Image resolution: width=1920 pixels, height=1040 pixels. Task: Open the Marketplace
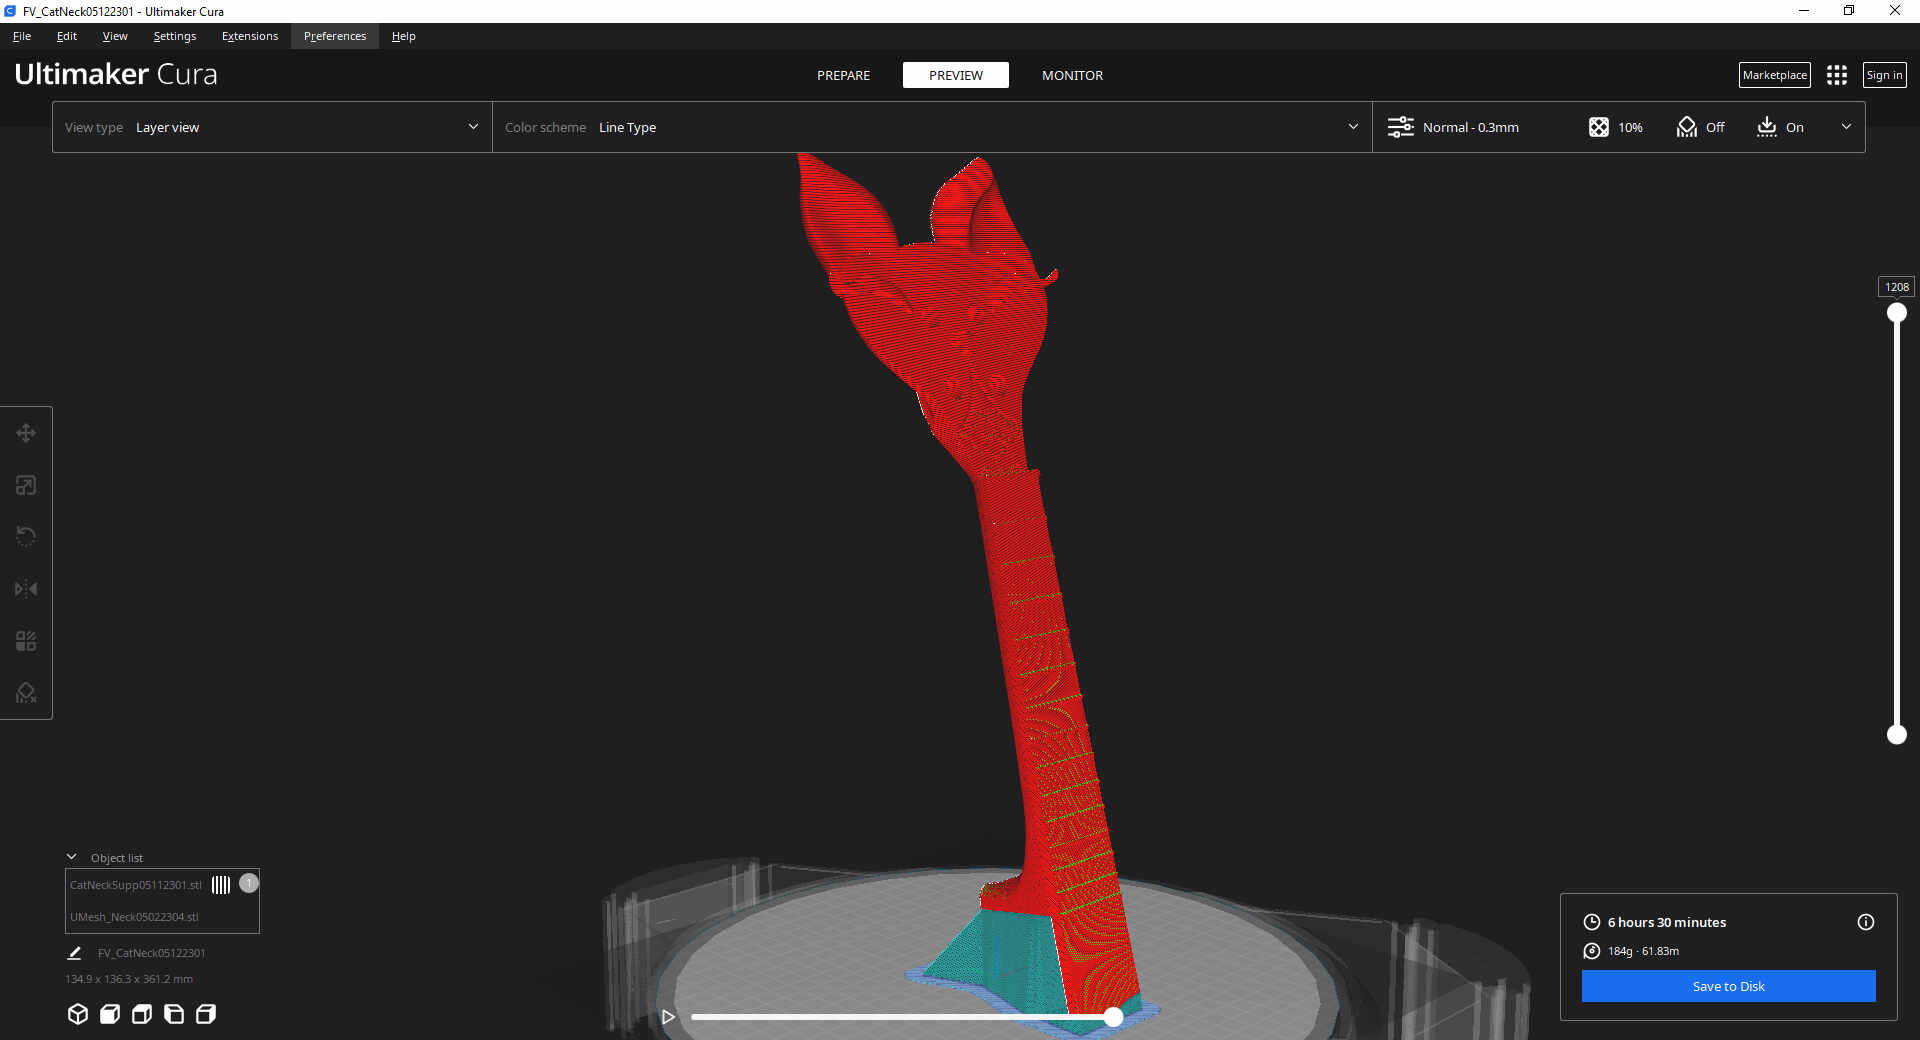(1775, 75)
